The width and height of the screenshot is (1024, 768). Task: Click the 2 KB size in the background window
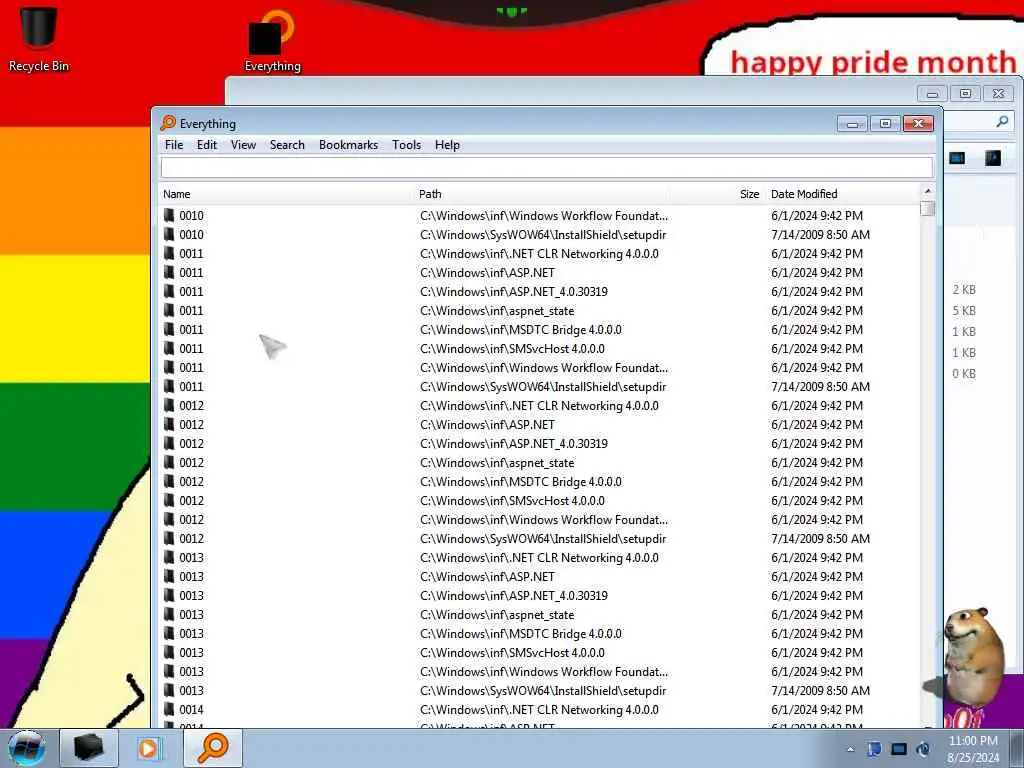tap(964, 290)
